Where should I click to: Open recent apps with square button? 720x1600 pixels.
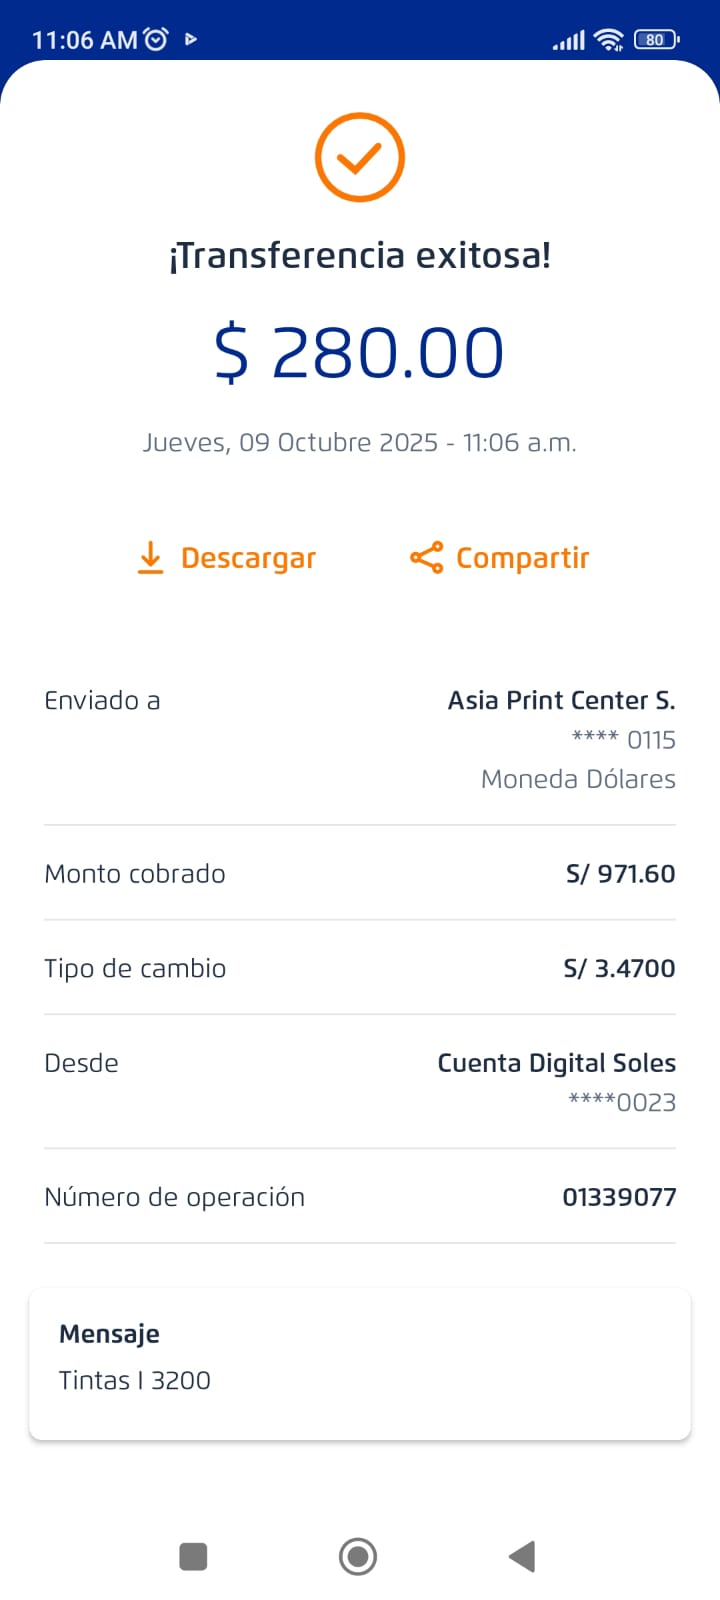coord(193,1556)
